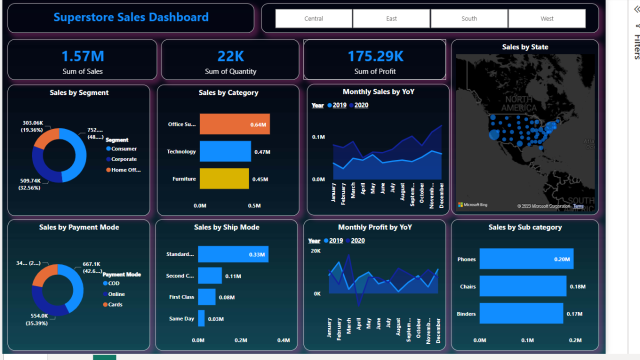Click the 22K Sum of Quantity card
Viewport: 640px width, 360px height.
(x=231, y=60)
